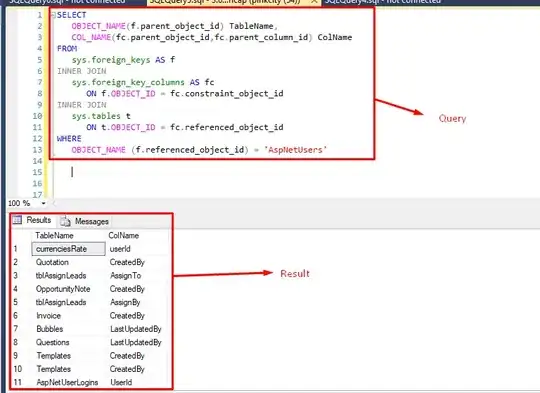Viewport: 540px width, 393px height.
Task: Select the AspNetUserLogins cell
Action: click(x=67, y=382)
